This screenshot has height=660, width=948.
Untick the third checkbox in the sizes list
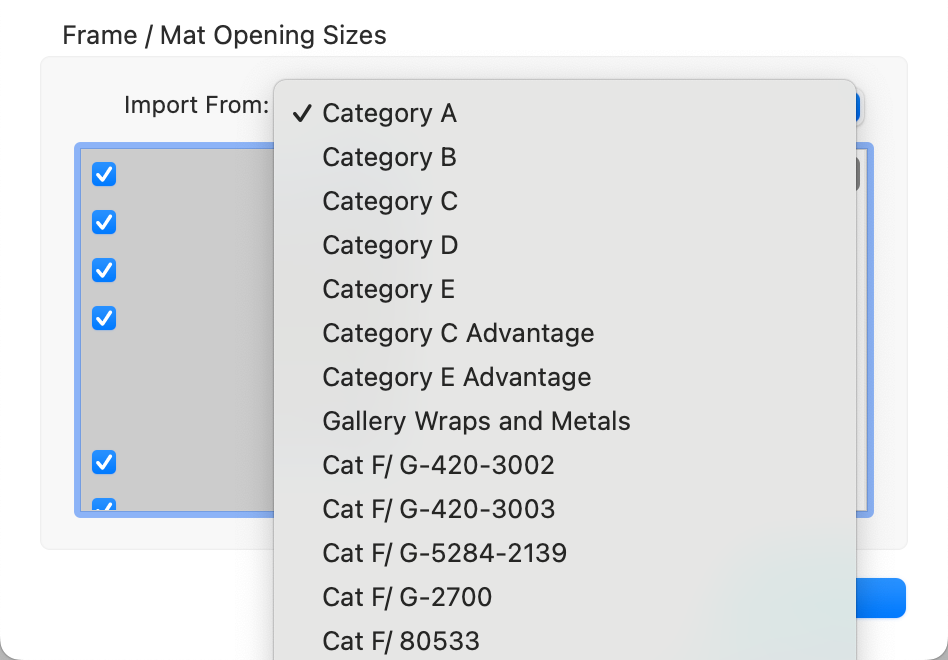pos(104,270)
